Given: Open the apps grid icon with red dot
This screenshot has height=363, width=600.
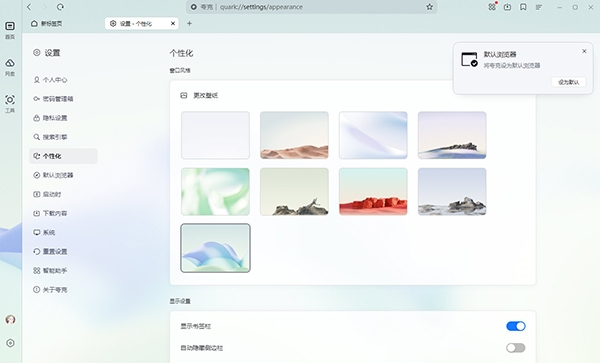Looking at the screenshot, I should pos(492,7).
